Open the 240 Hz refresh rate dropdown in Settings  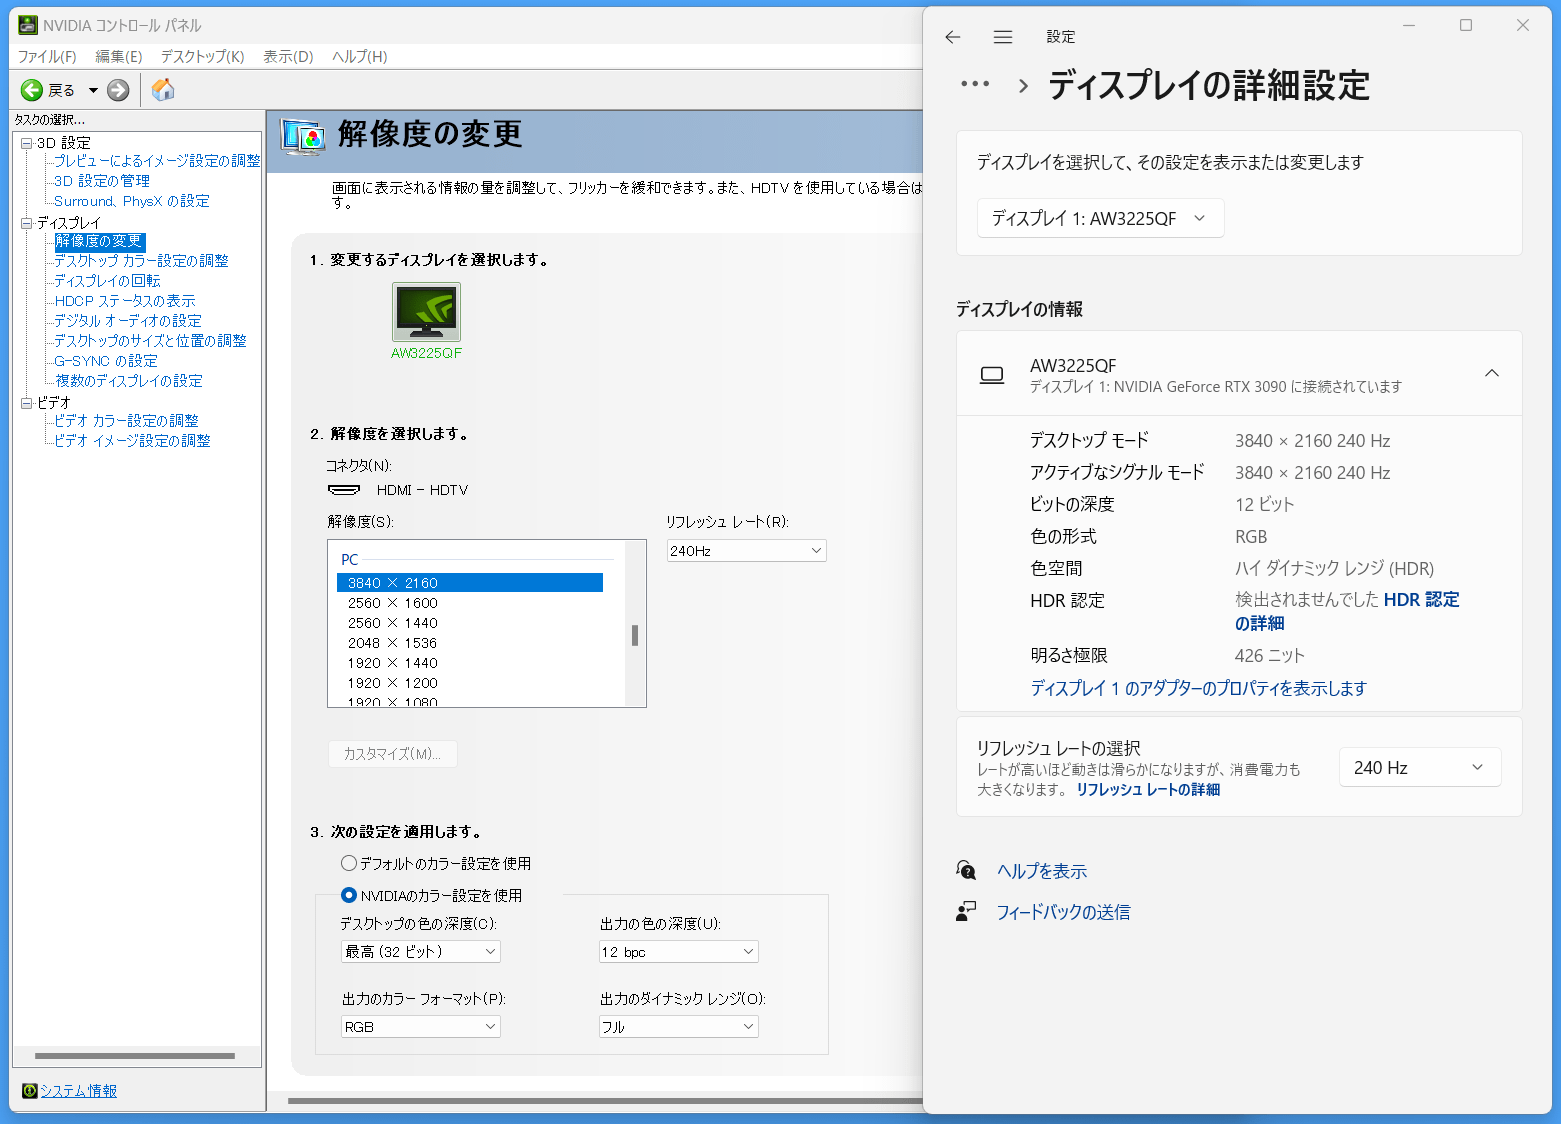click(1420, 767)
